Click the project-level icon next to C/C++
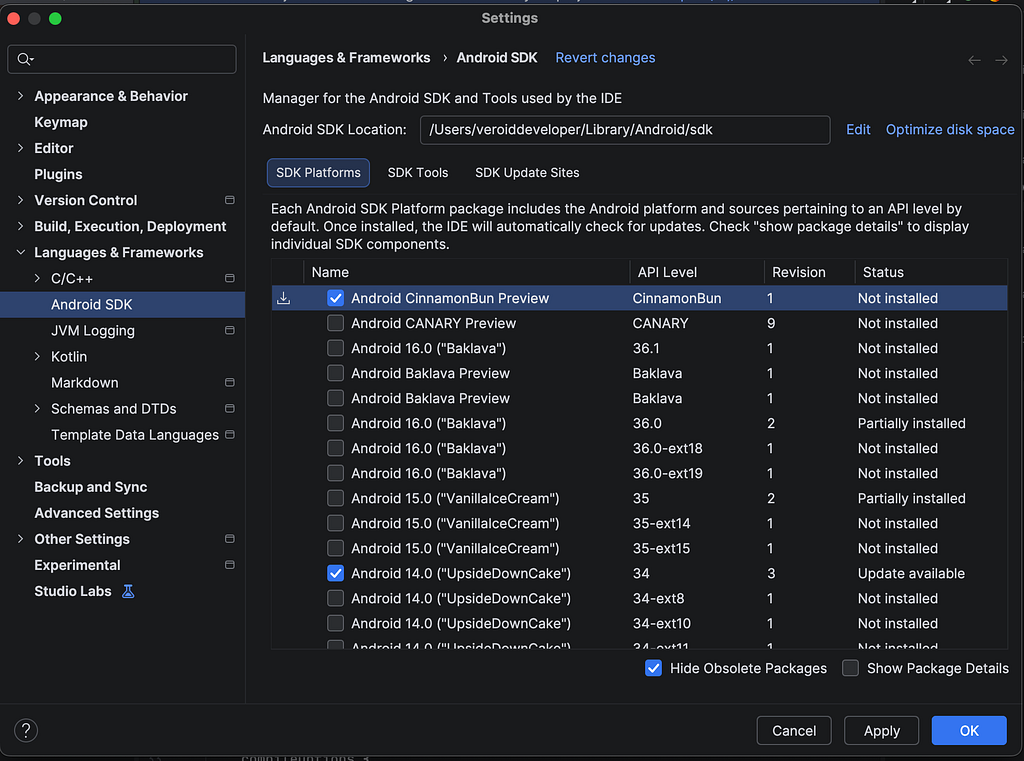This screenshot has width=1024, height=761. (230, 278)
